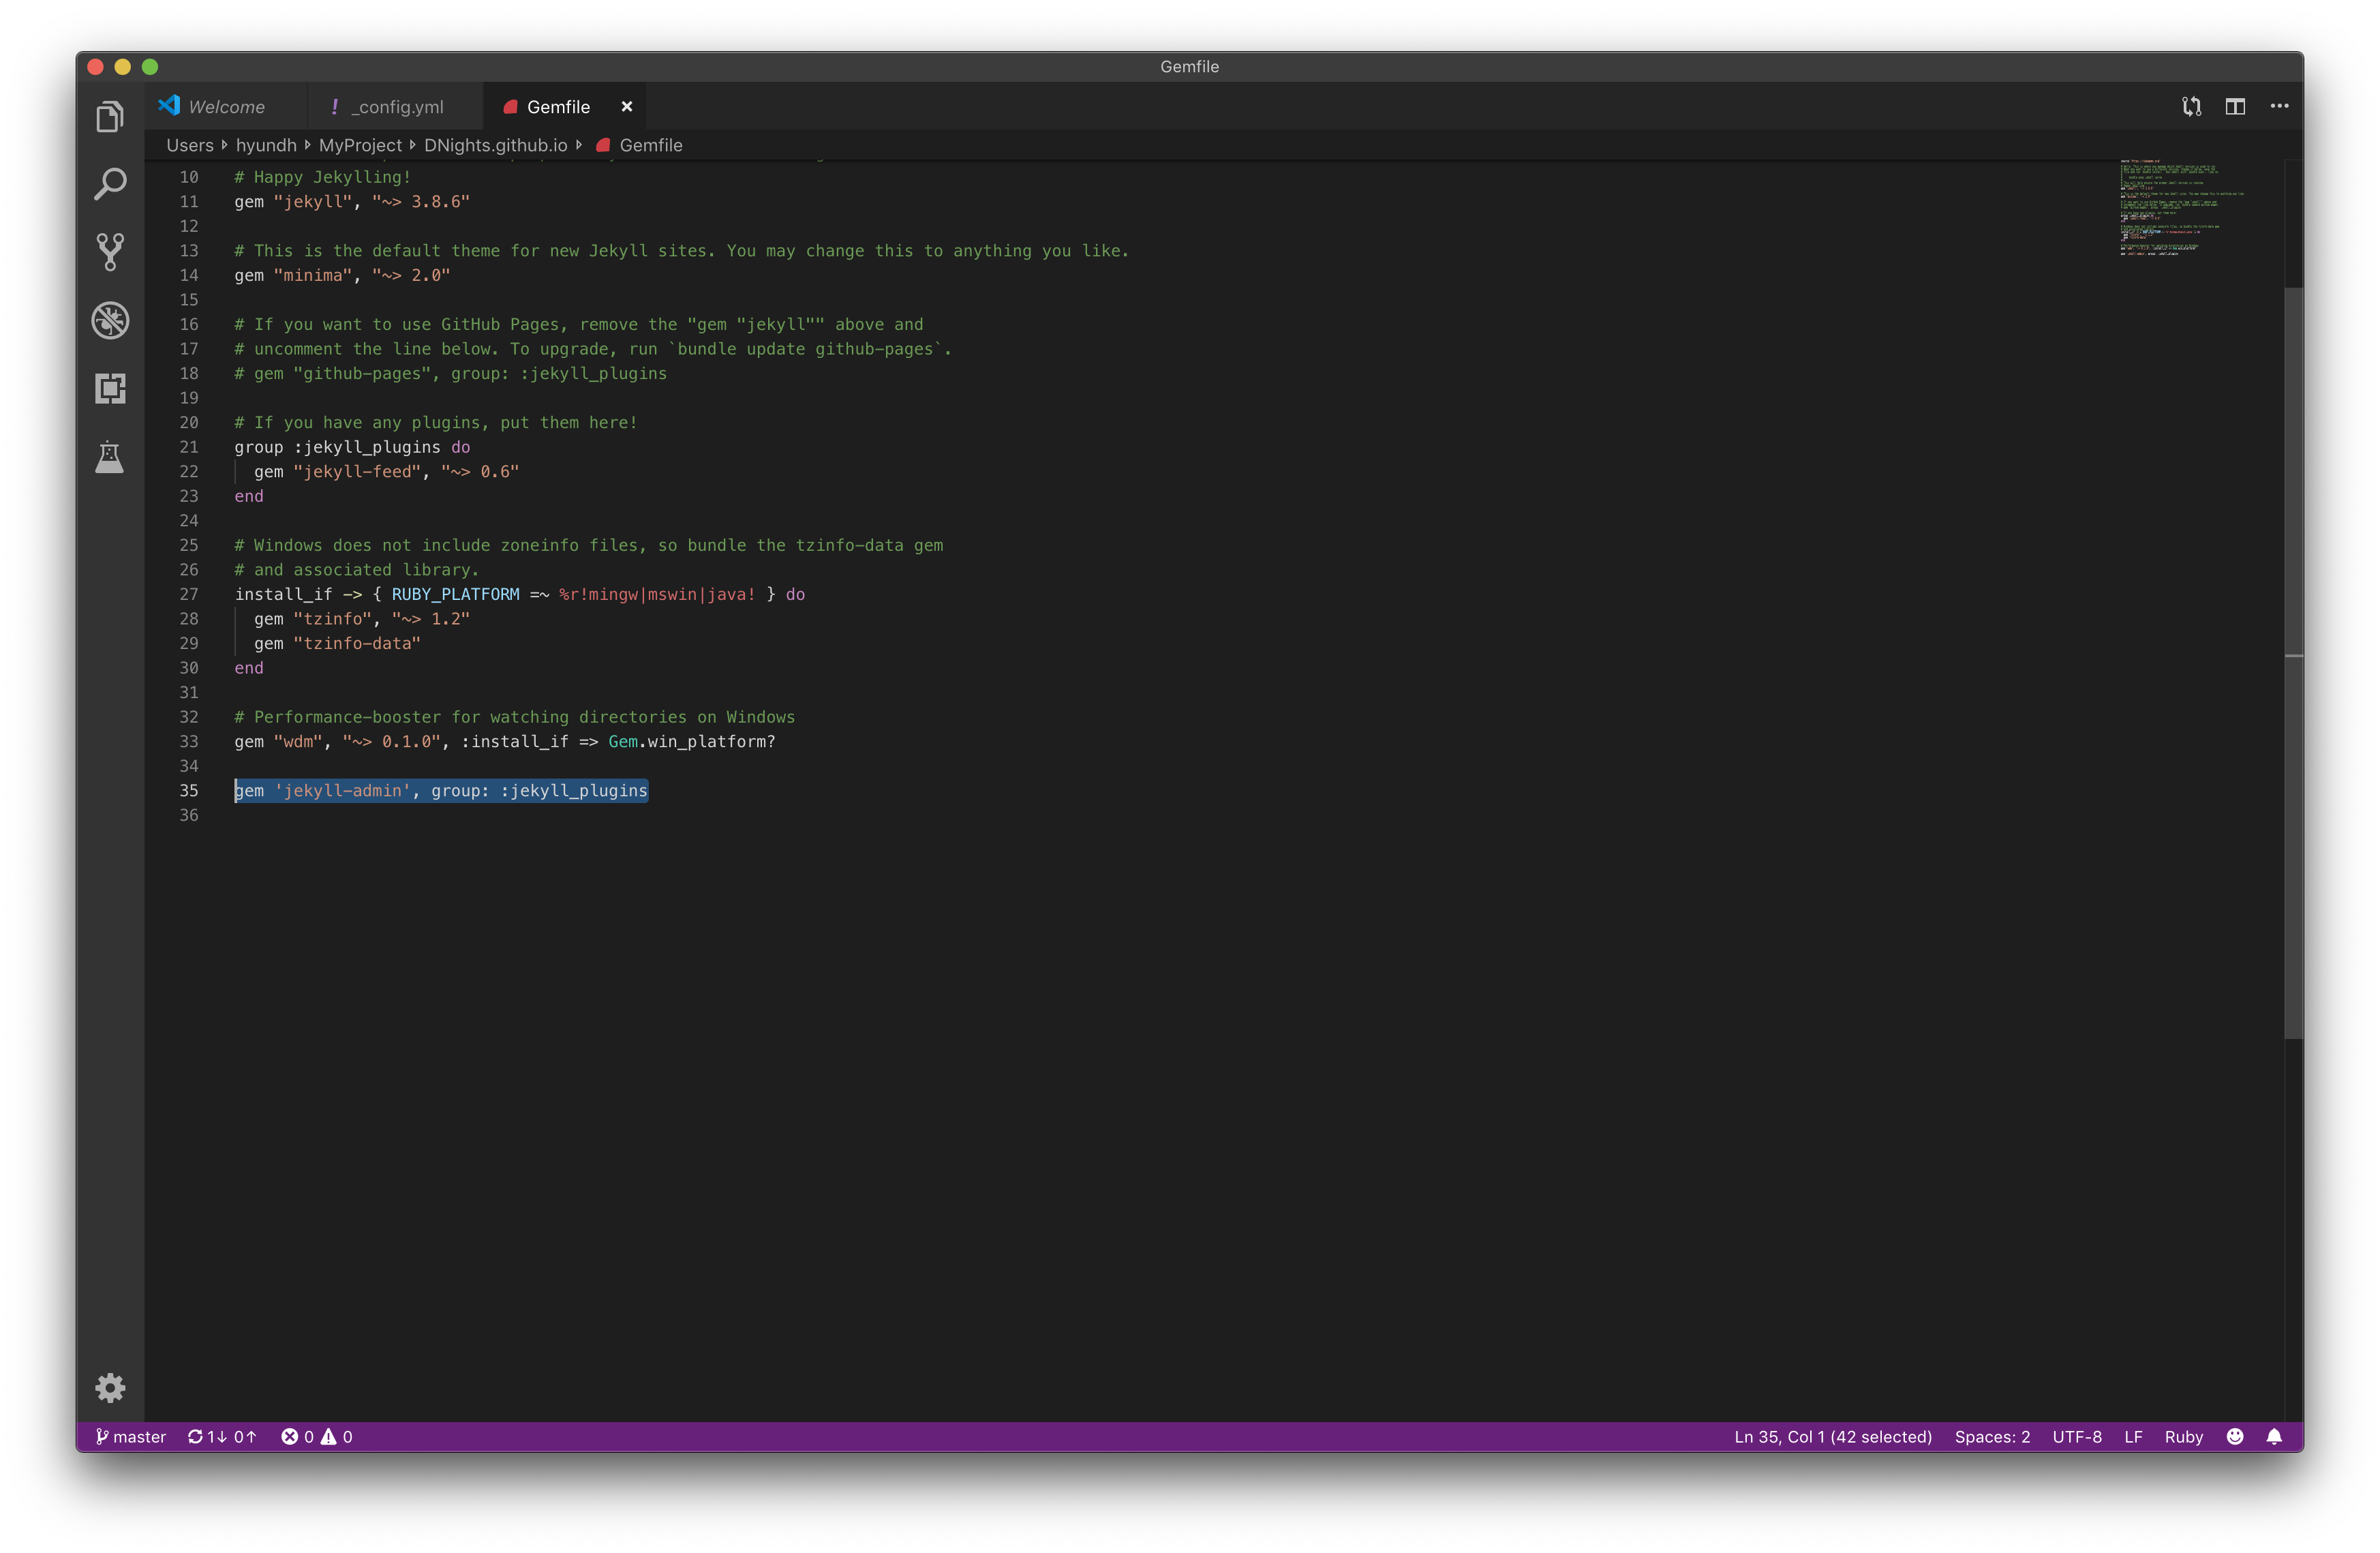Screen dimensions: 2380x1553
Task: Open the Search panel
Action: [110, 184]
